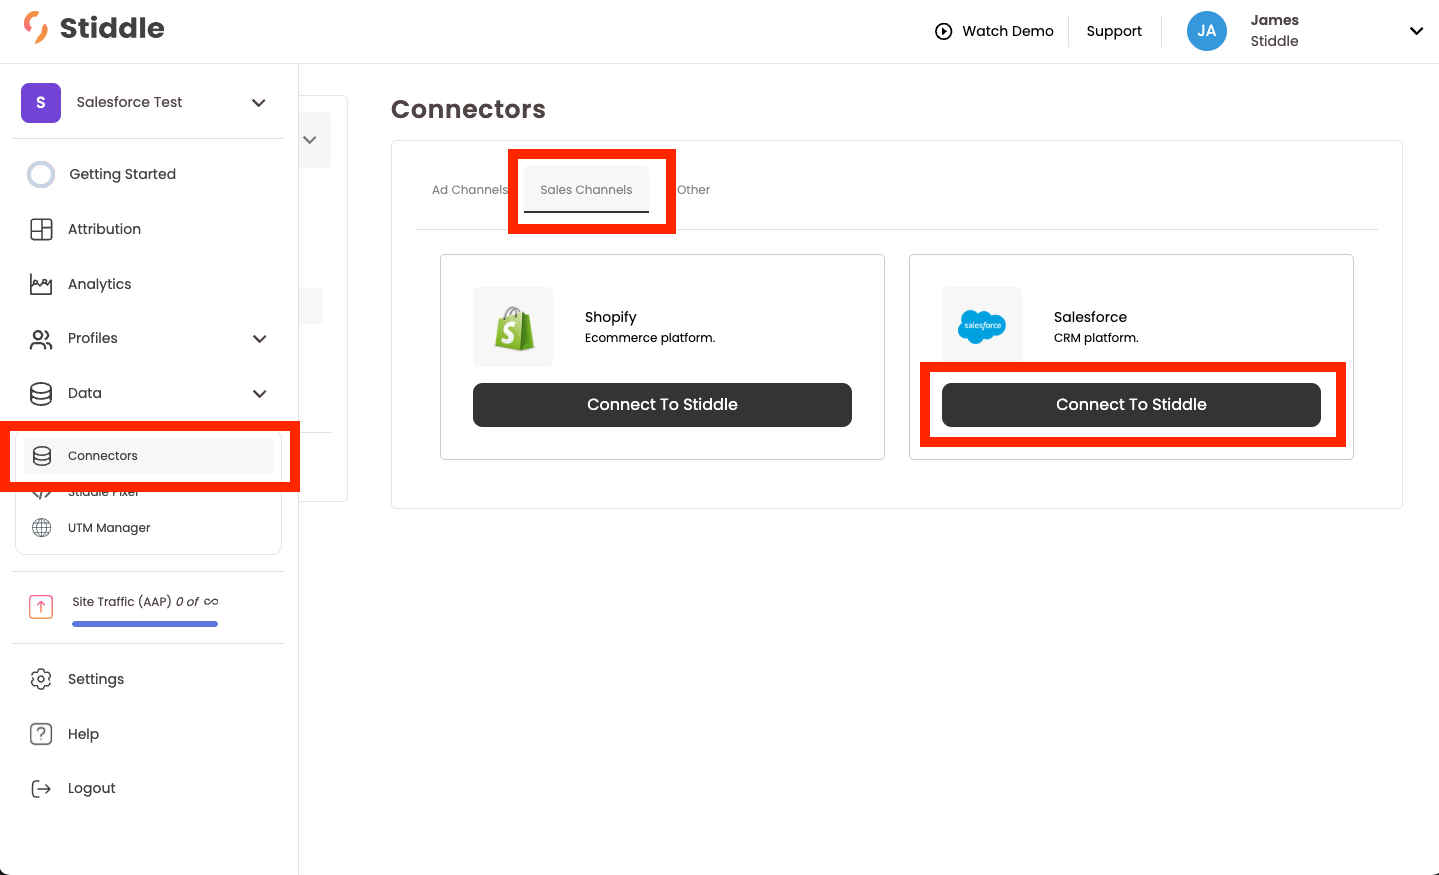Click the Analytics chart icon
The width and height of the screenshot is (1439, 875).
pyautogui.click(x=41, y=284)
